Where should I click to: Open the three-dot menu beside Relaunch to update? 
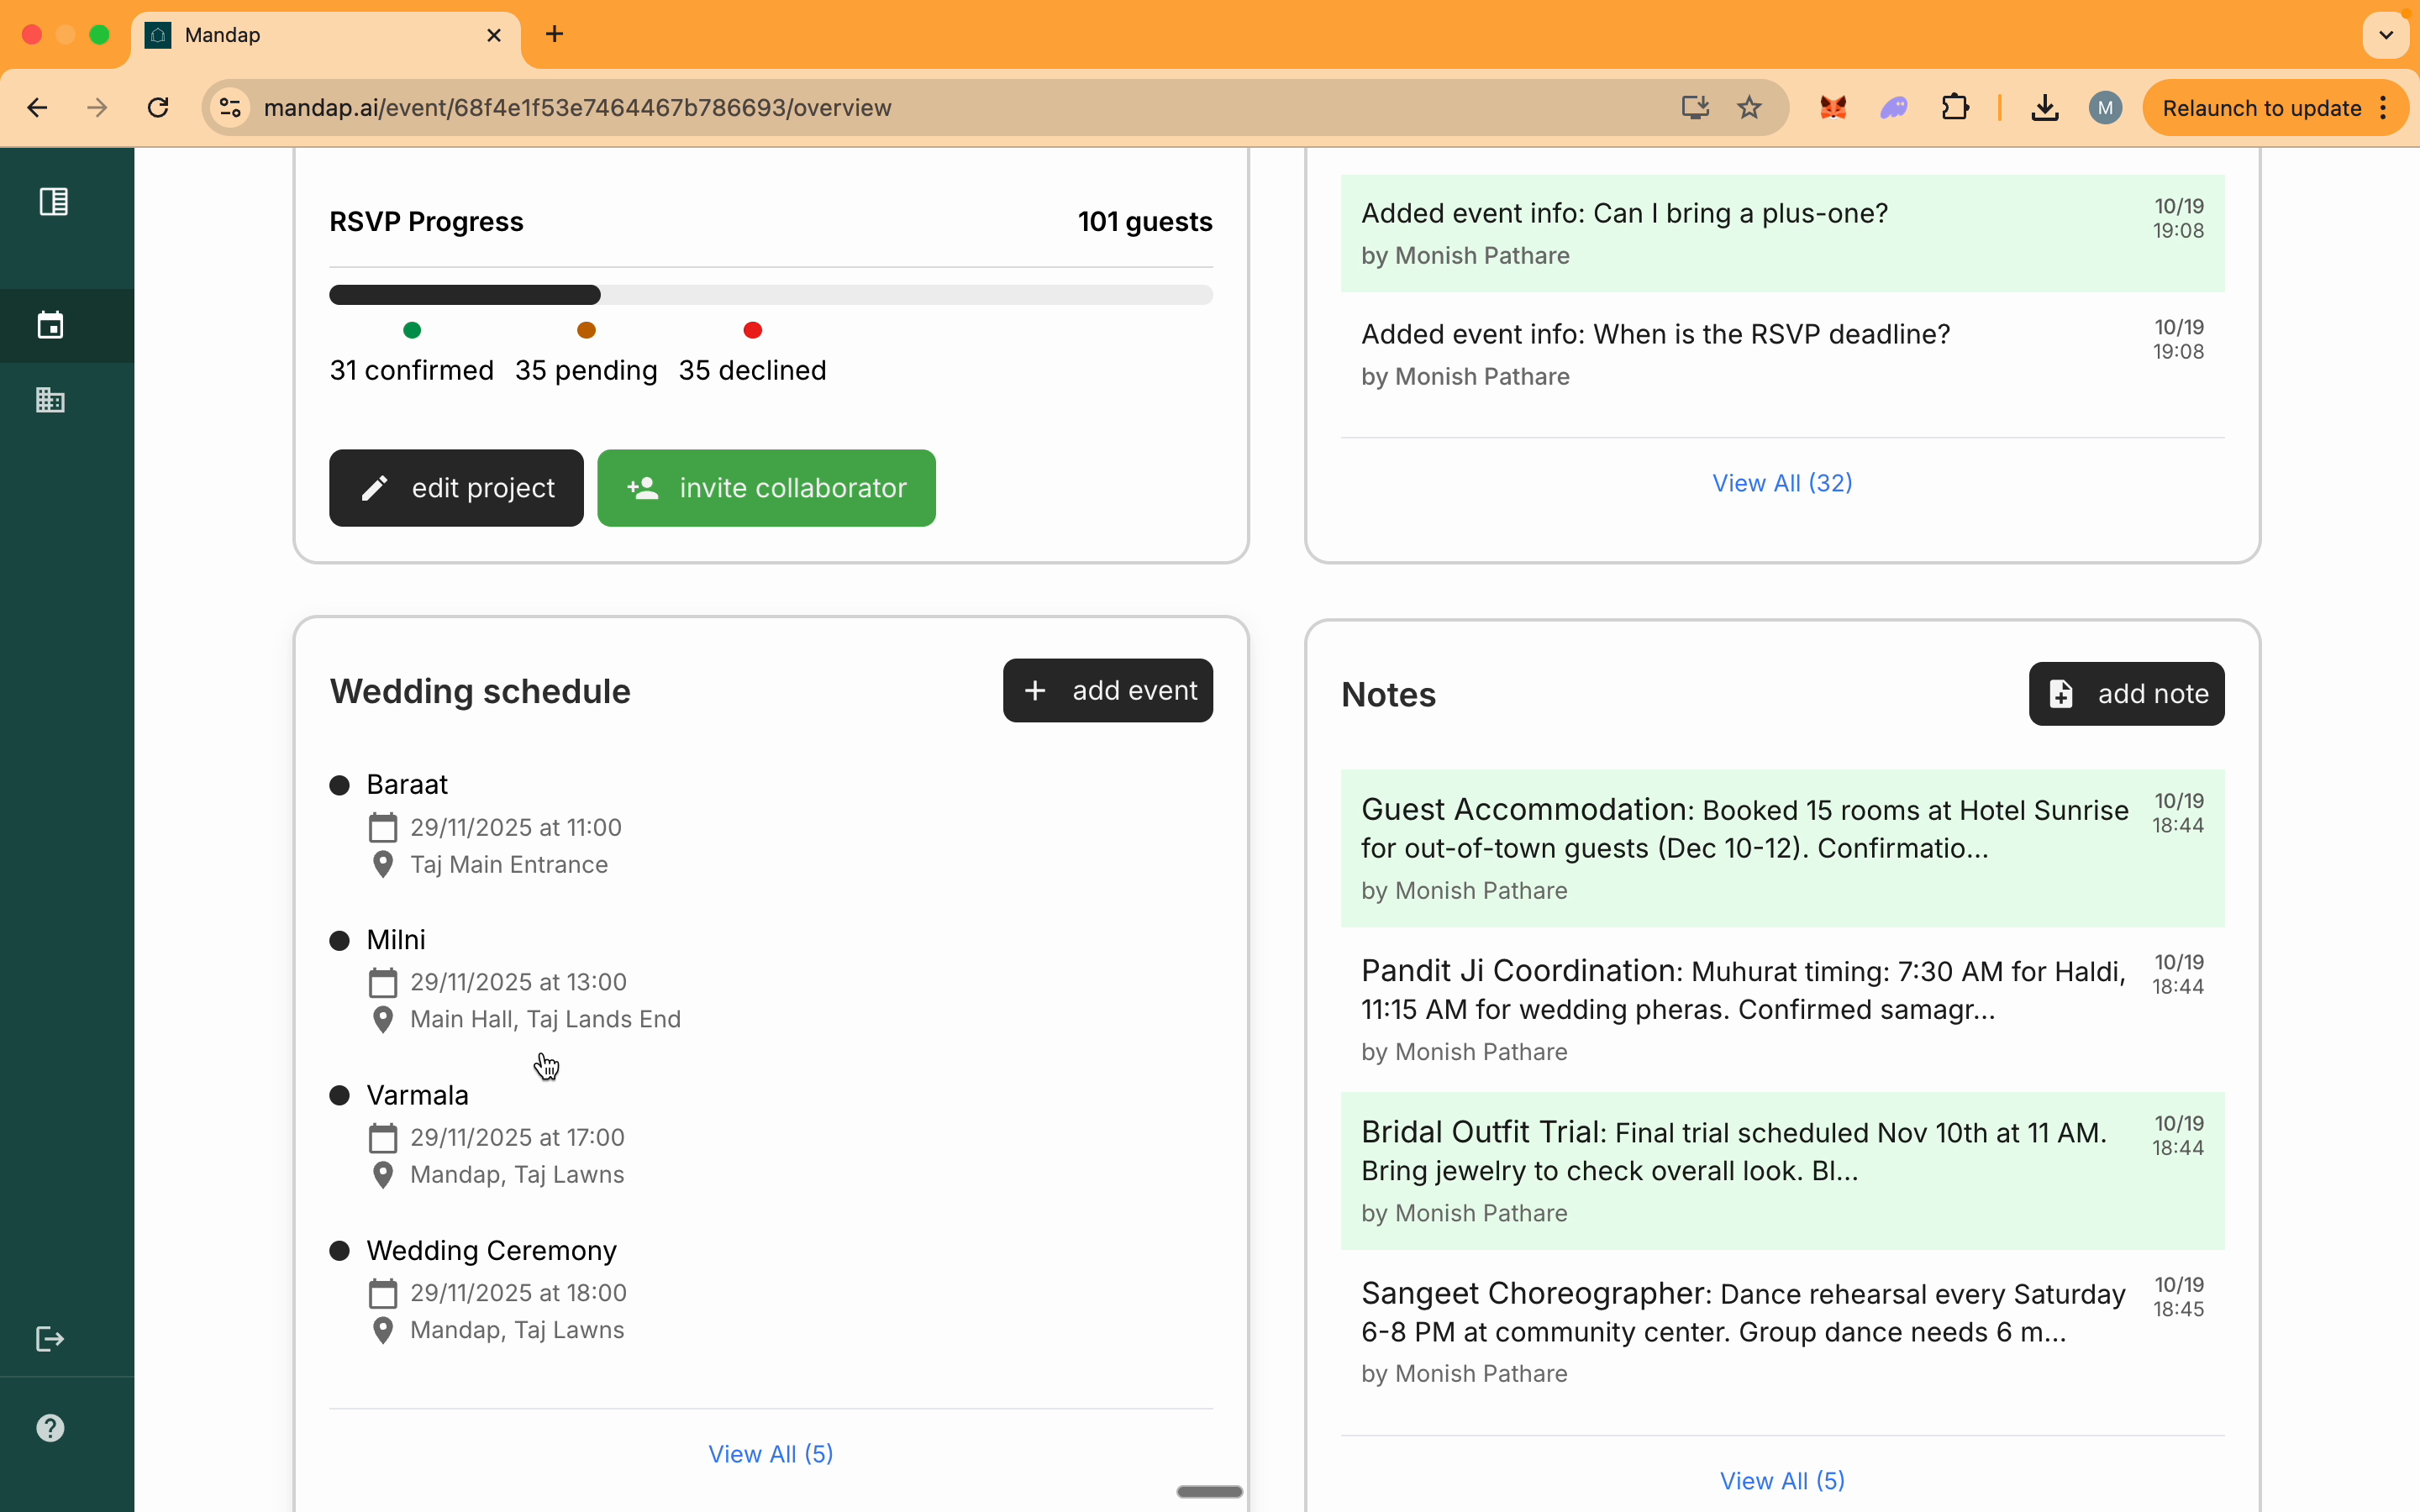pos(2385,107)
